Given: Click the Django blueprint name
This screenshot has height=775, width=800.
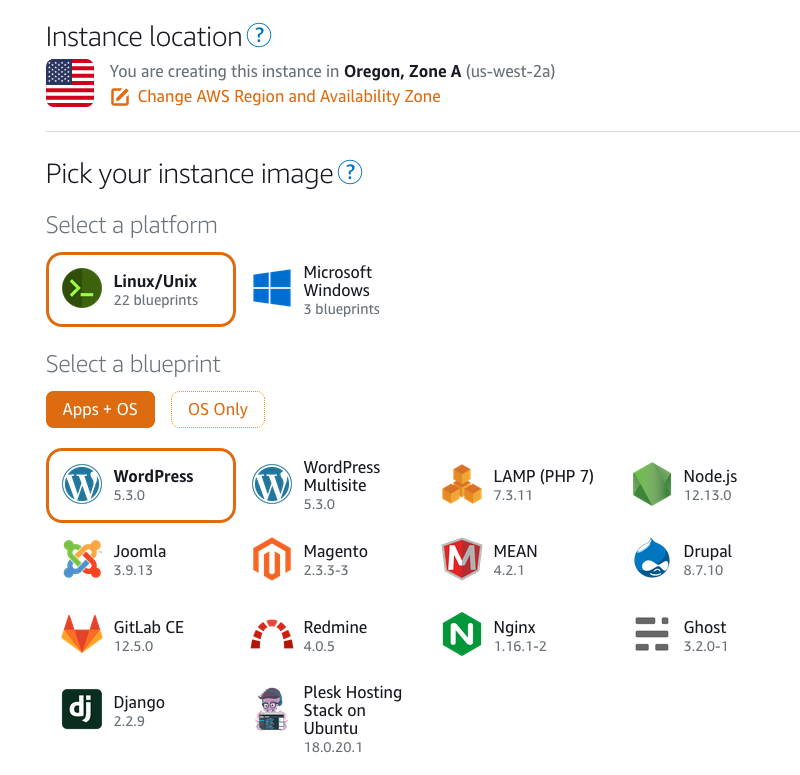Looking at the screenshot, I should coord(139,702).
